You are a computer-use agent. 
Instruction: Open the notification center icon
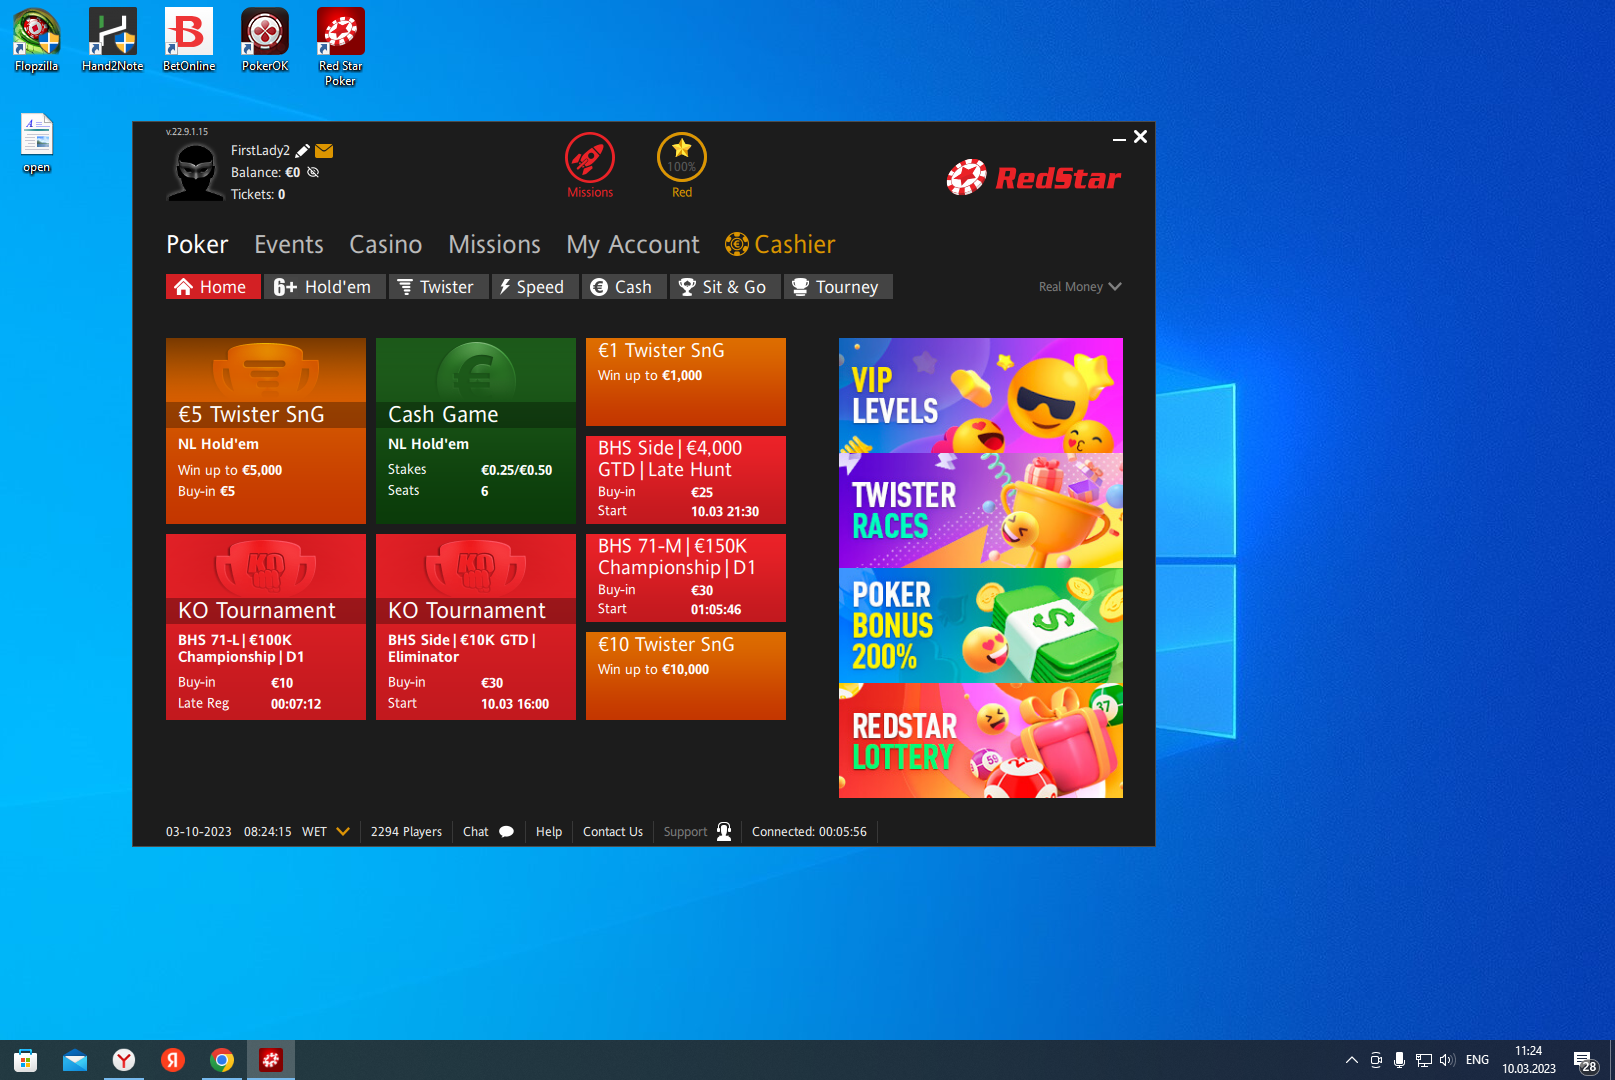pos(1584,1061)
